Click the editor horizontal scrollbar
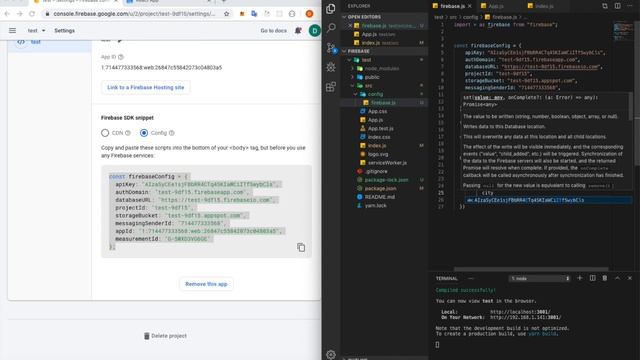This screenshot has width=640, height=360. pos(531,269)
